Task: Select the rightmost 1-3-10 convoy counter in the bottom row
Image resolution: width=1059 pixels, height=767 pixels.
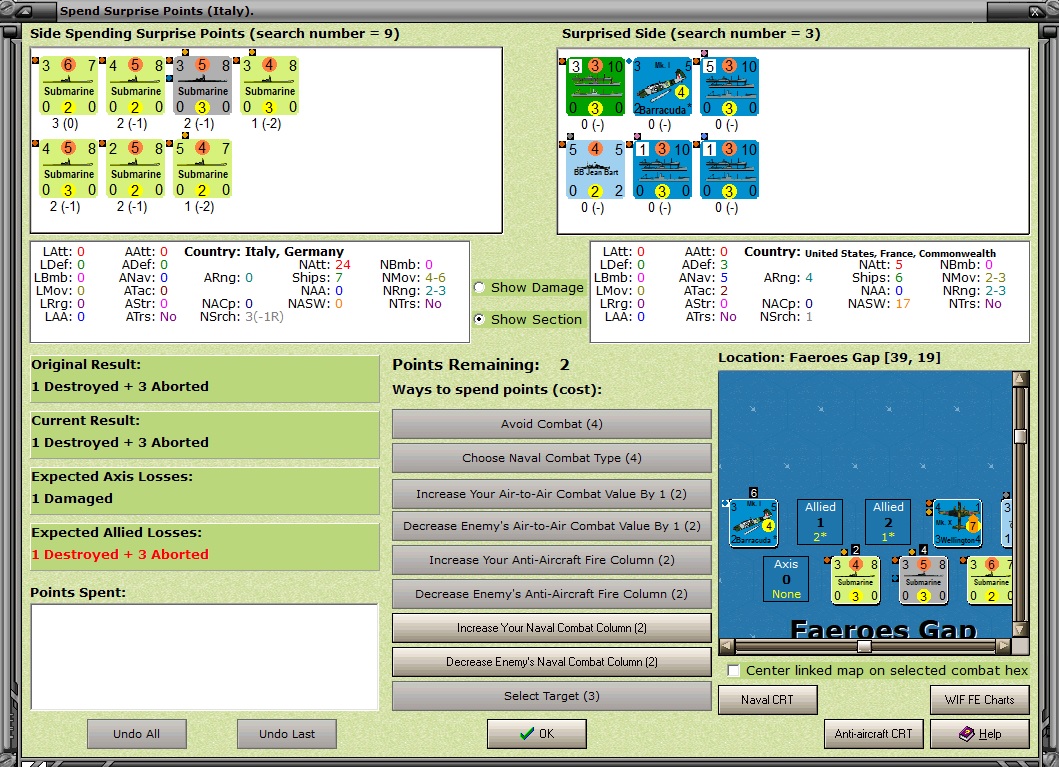Action: coord(729,169)
